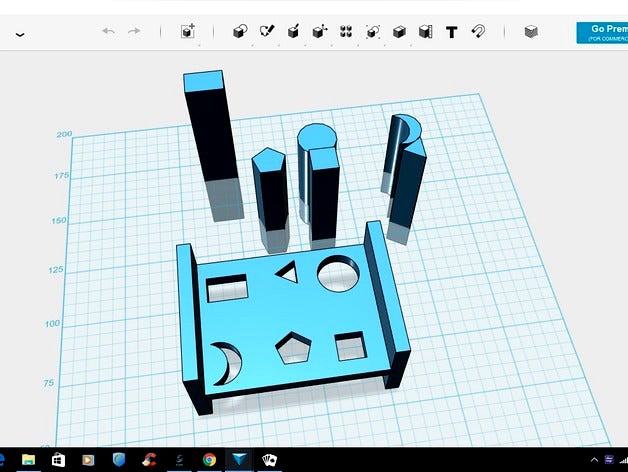Select the tall rectangular block in the workspace
628x472 pixels.
[x=211, y=140]
